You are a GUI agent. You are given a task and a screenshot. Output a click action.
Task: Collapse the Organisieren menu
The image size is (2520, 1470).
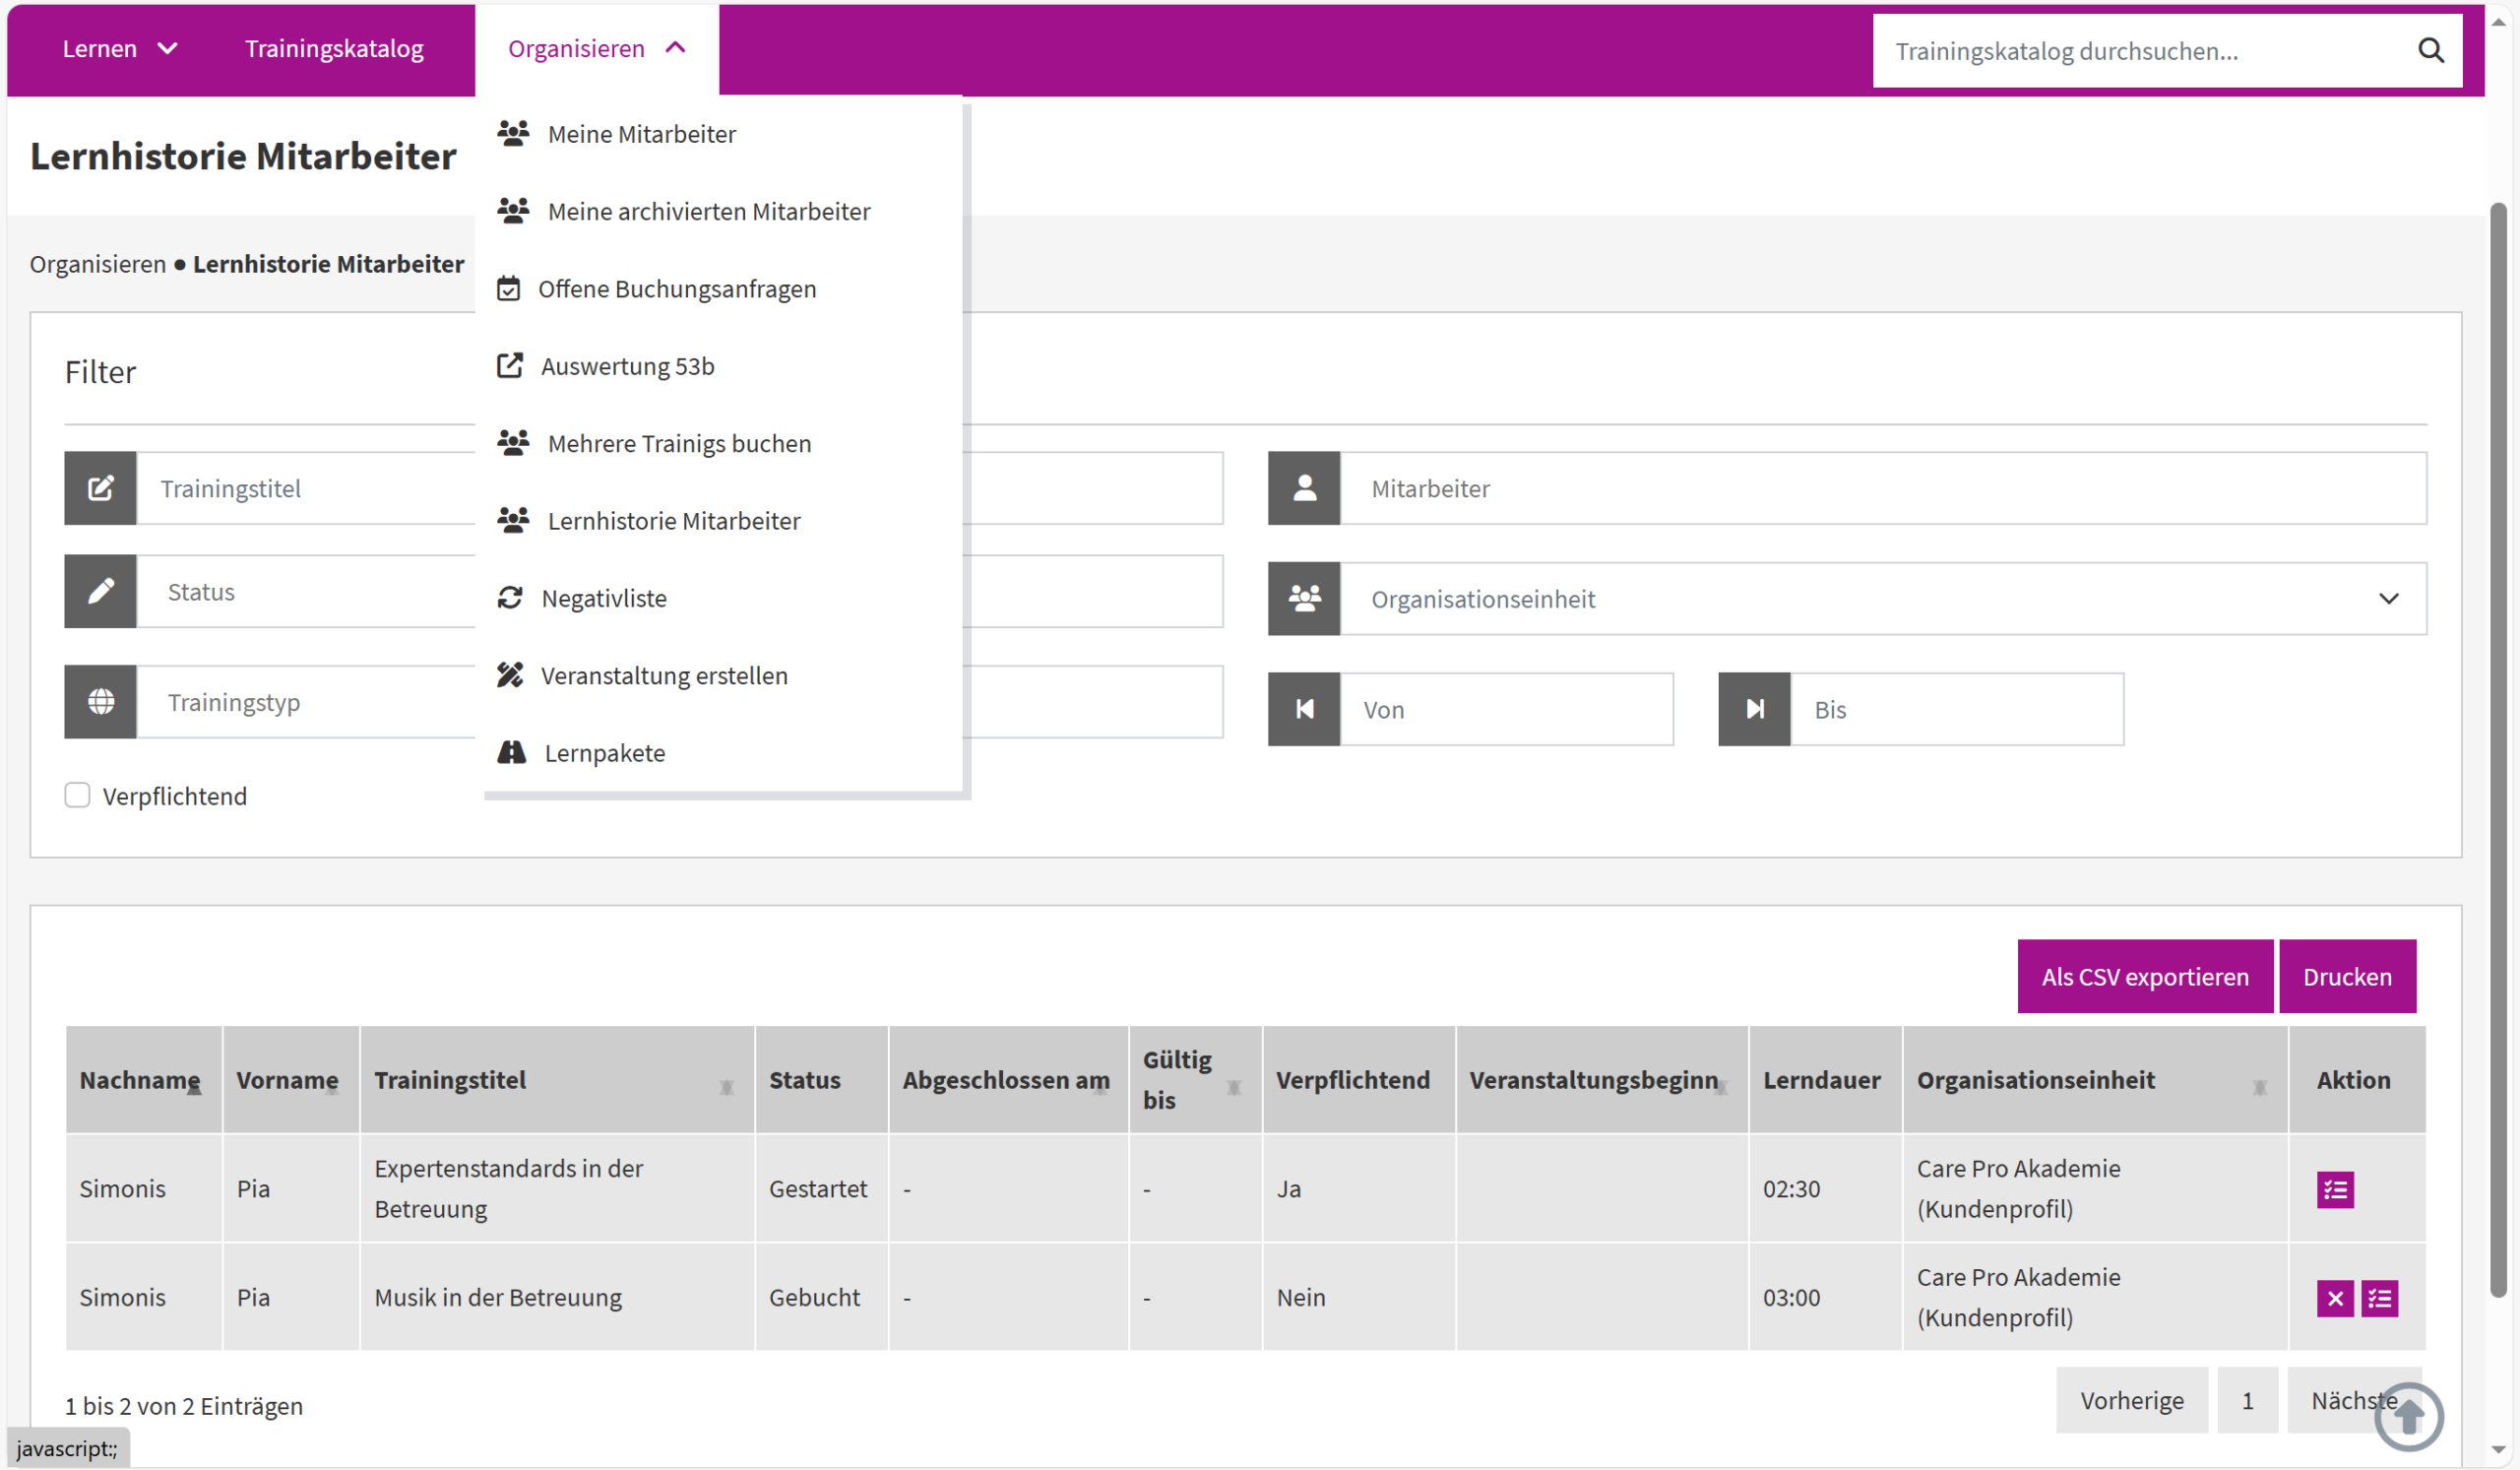(x=596, y=48)
